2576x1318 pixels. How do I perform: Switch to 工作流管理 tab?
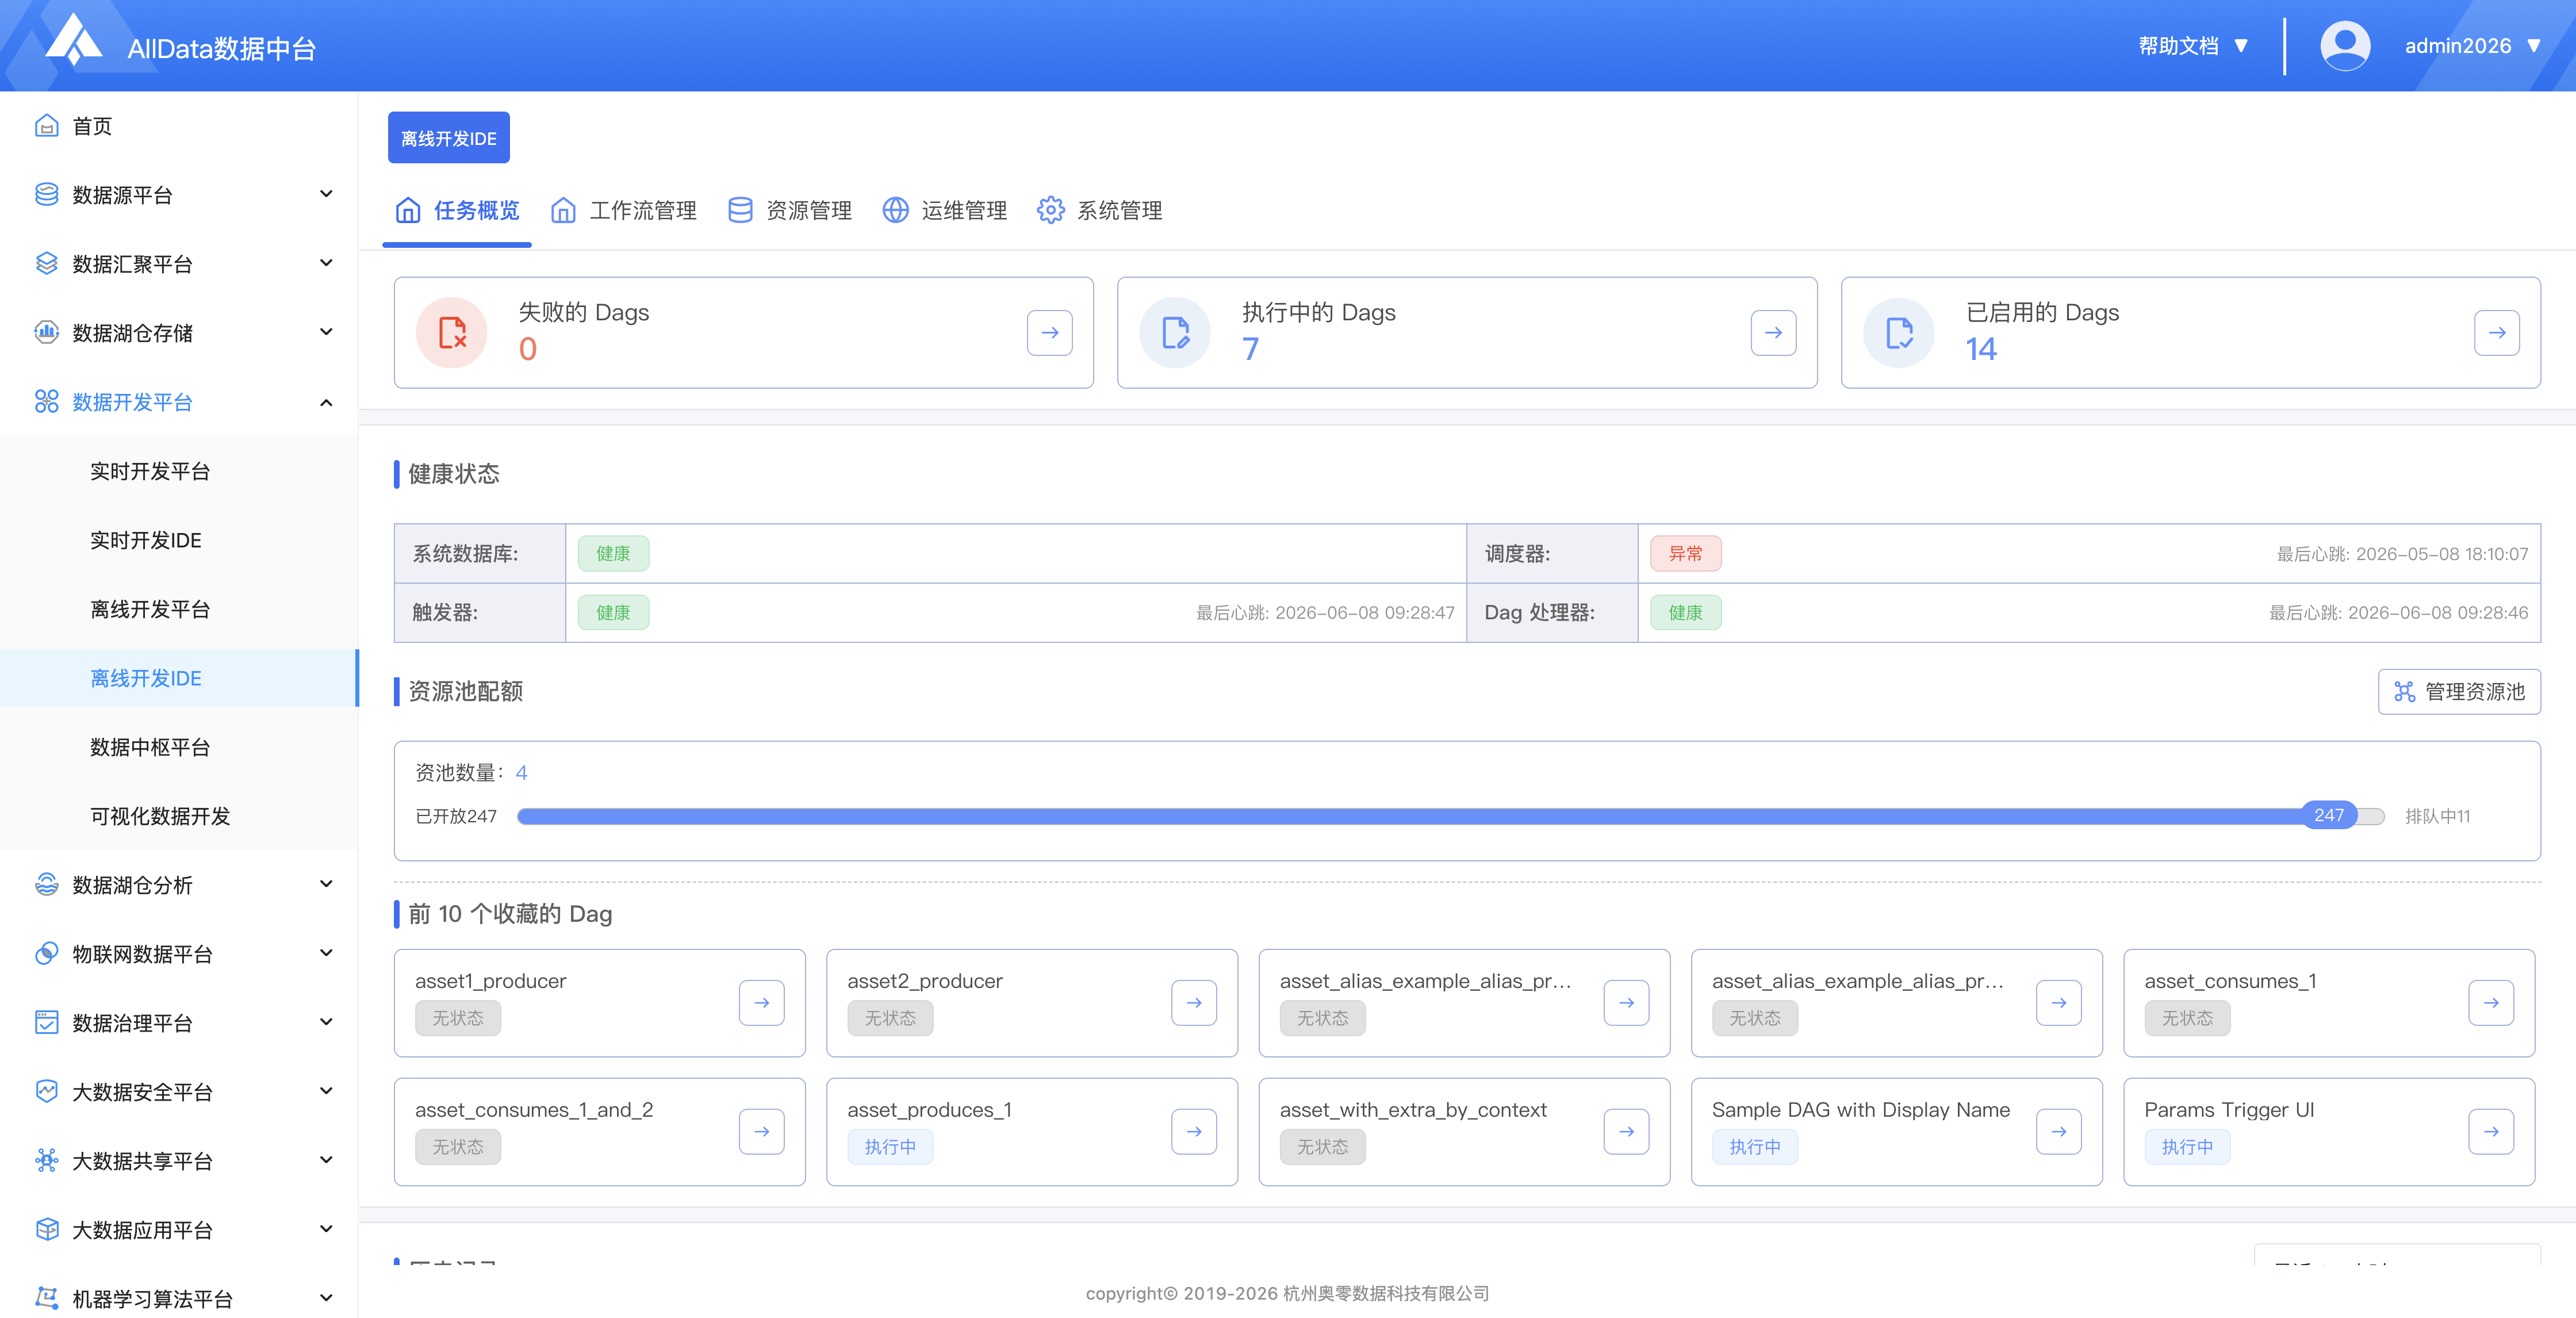click(623, 211)
